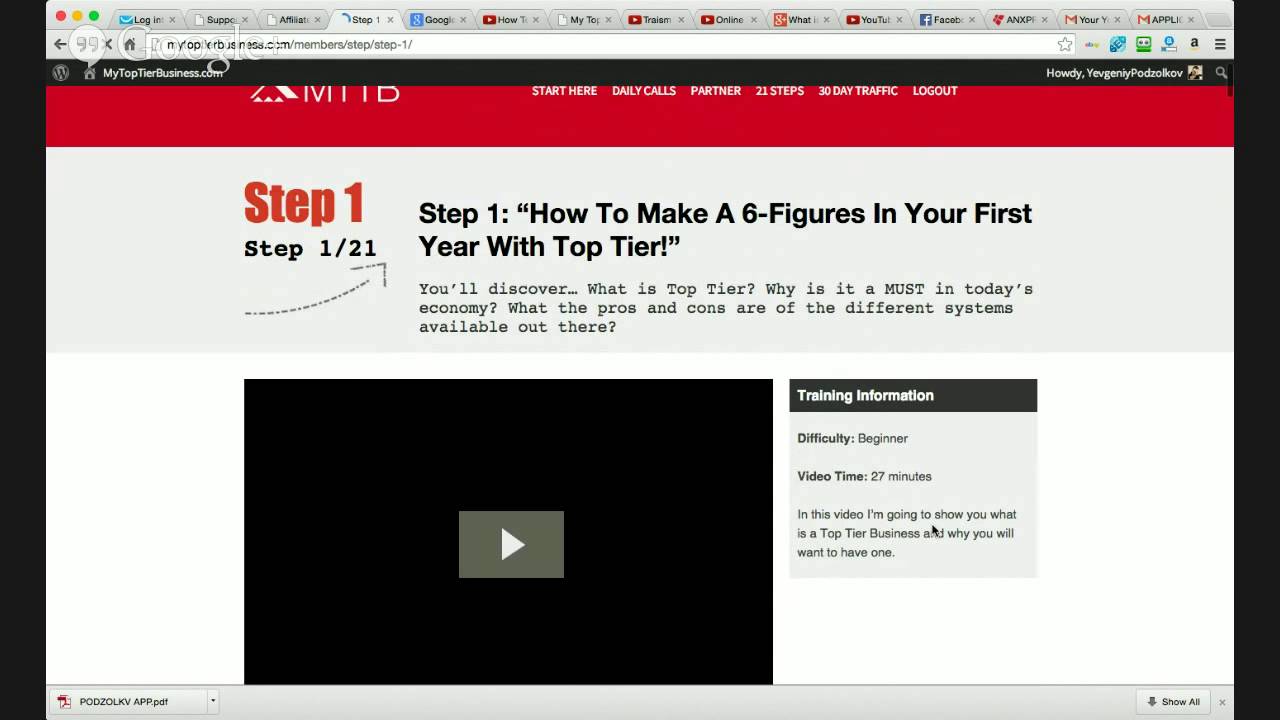Open the Amazon extension icon
This screenshot has height=720, width=1280.
tap(1194, 44)
